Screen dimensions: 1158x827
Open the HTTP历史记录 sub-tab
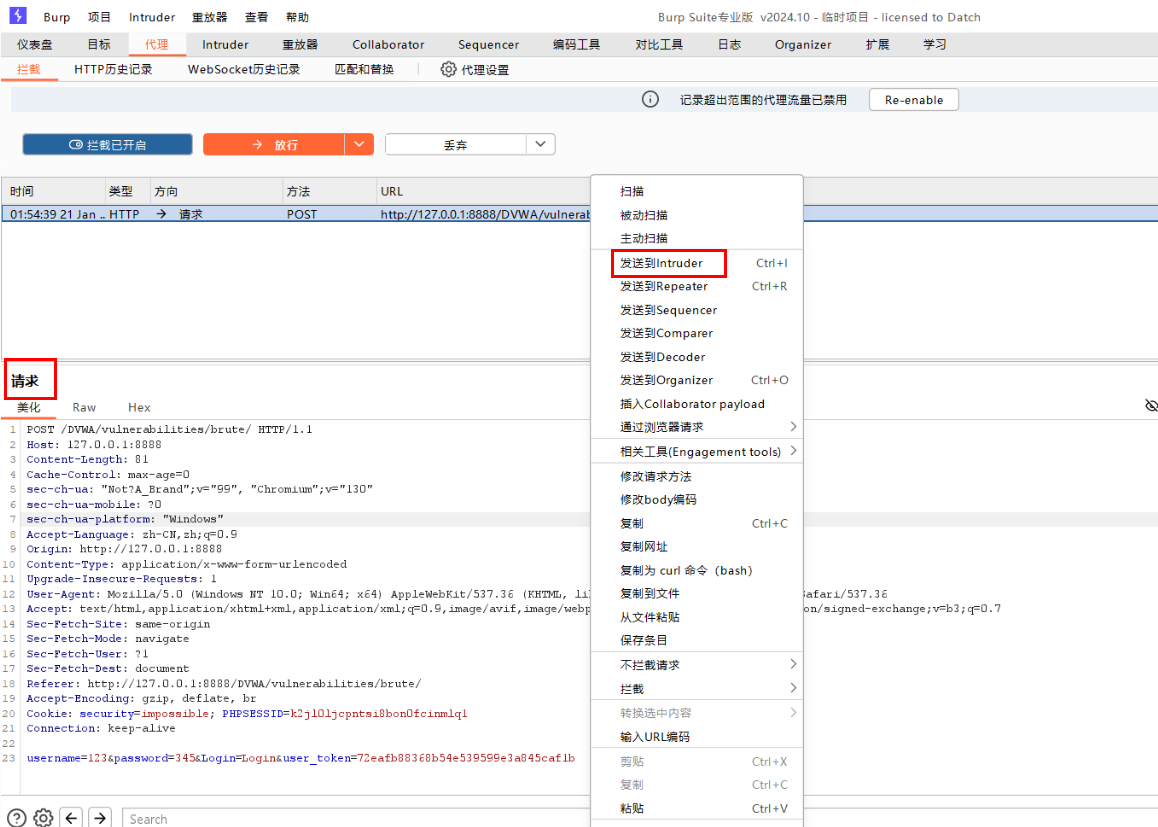(113, 69)
